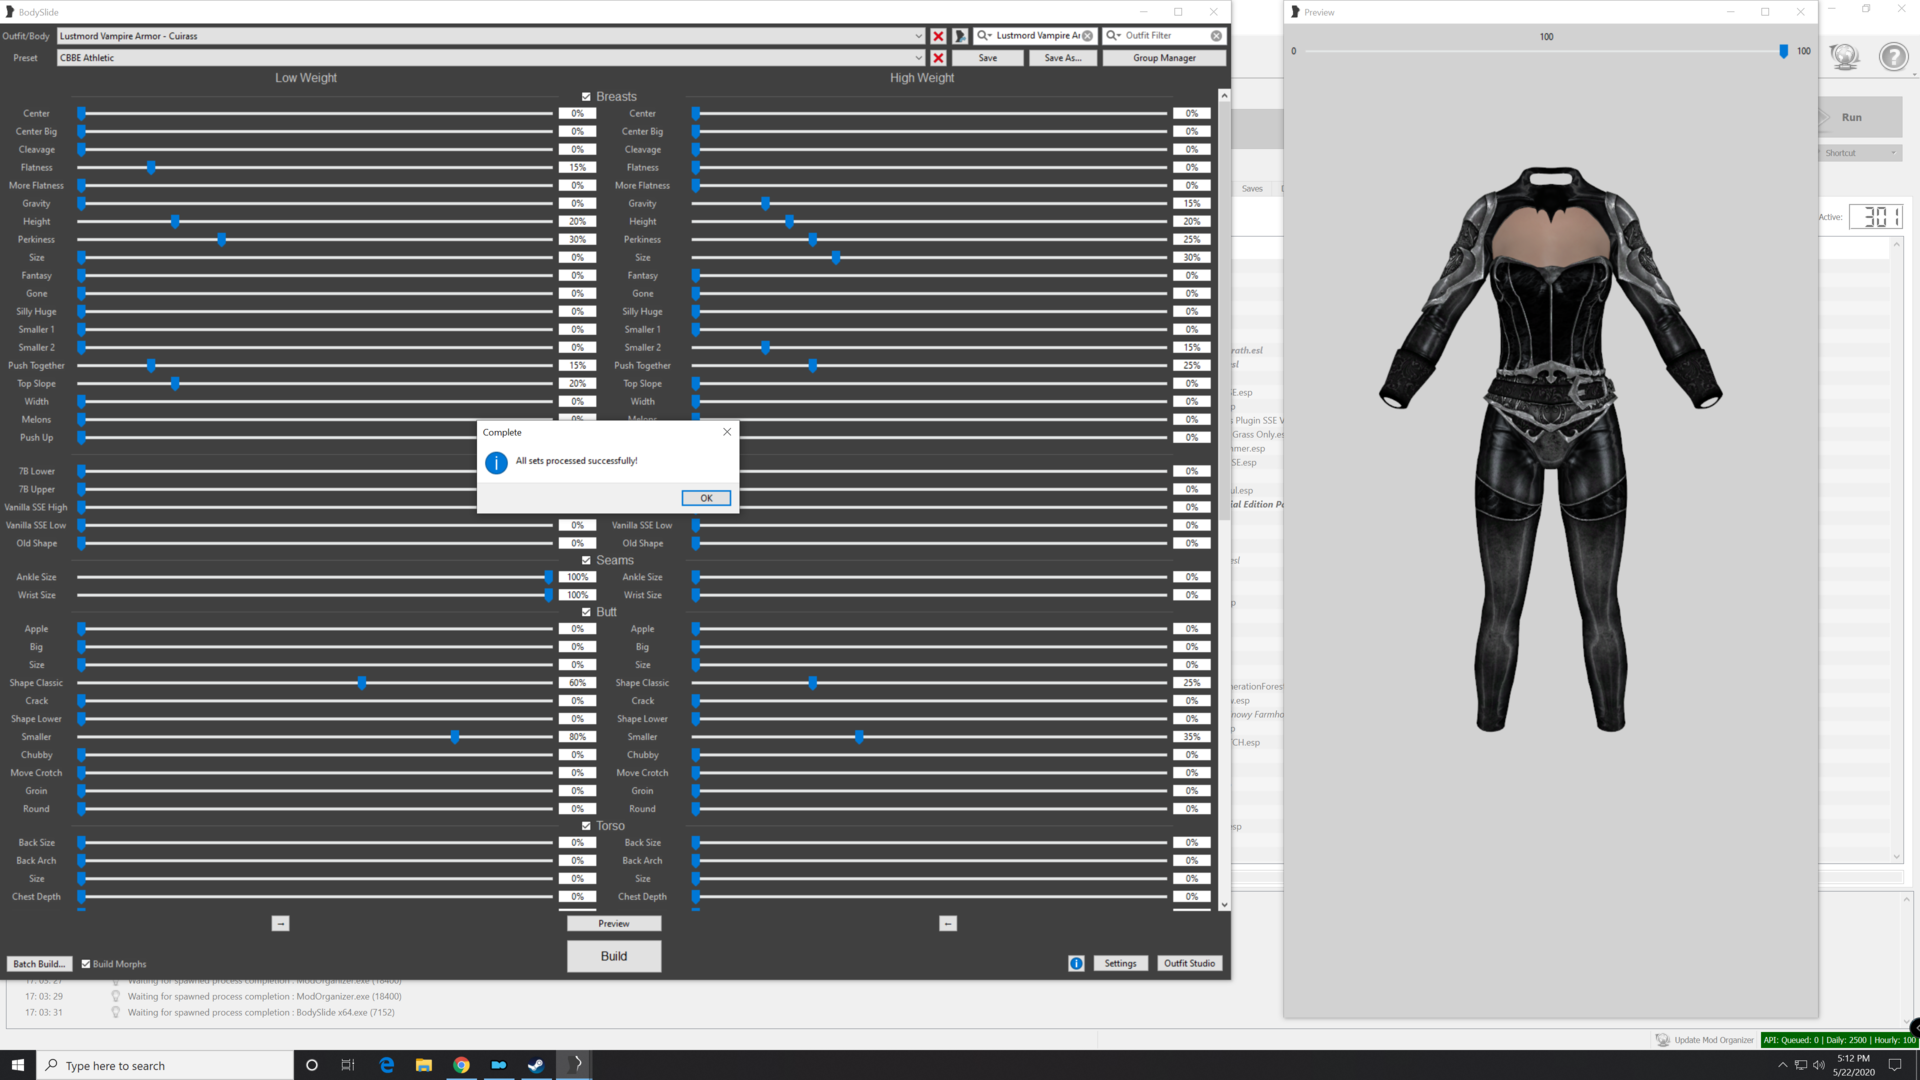Click OK in the Complete dialog

point(706,498)
